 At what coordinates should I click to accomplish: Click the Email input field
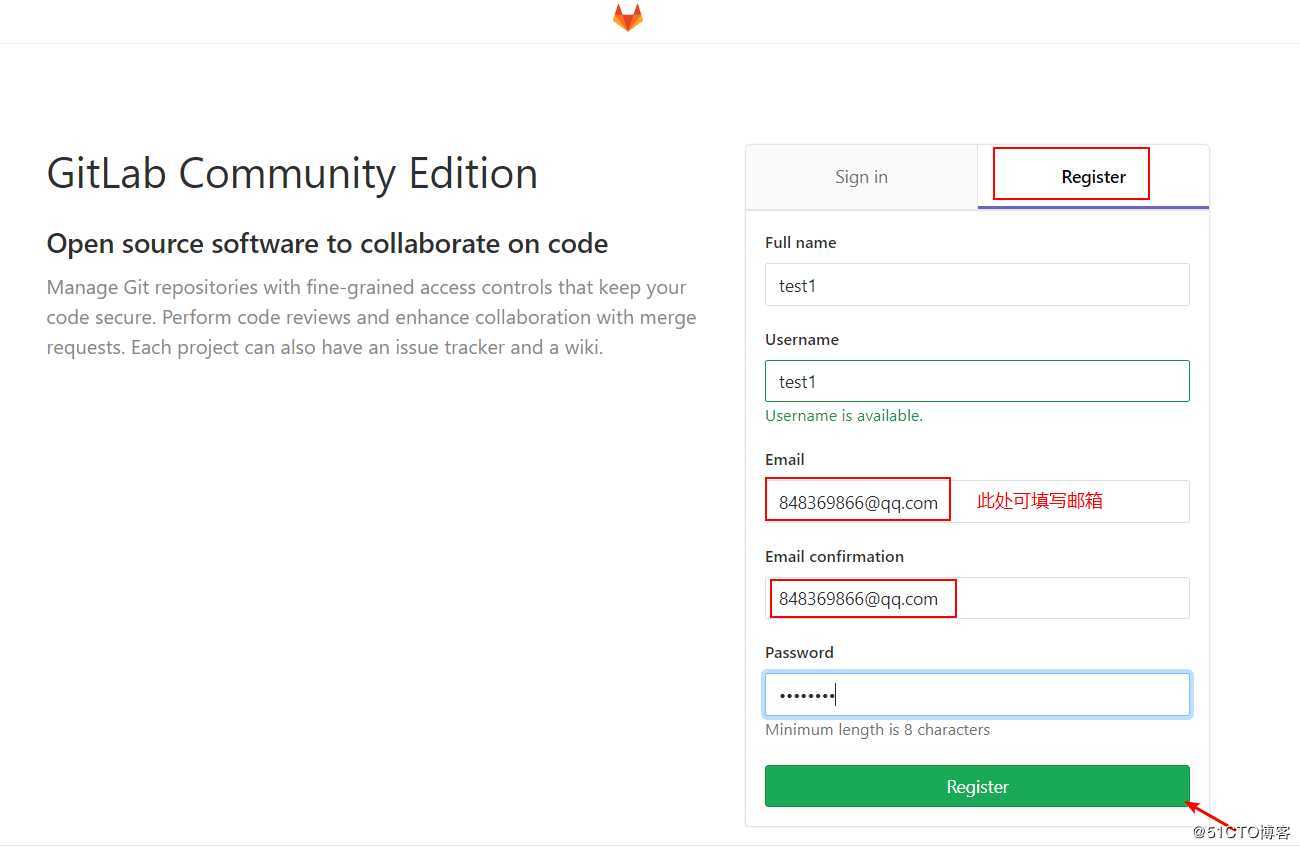coord(977,501)
